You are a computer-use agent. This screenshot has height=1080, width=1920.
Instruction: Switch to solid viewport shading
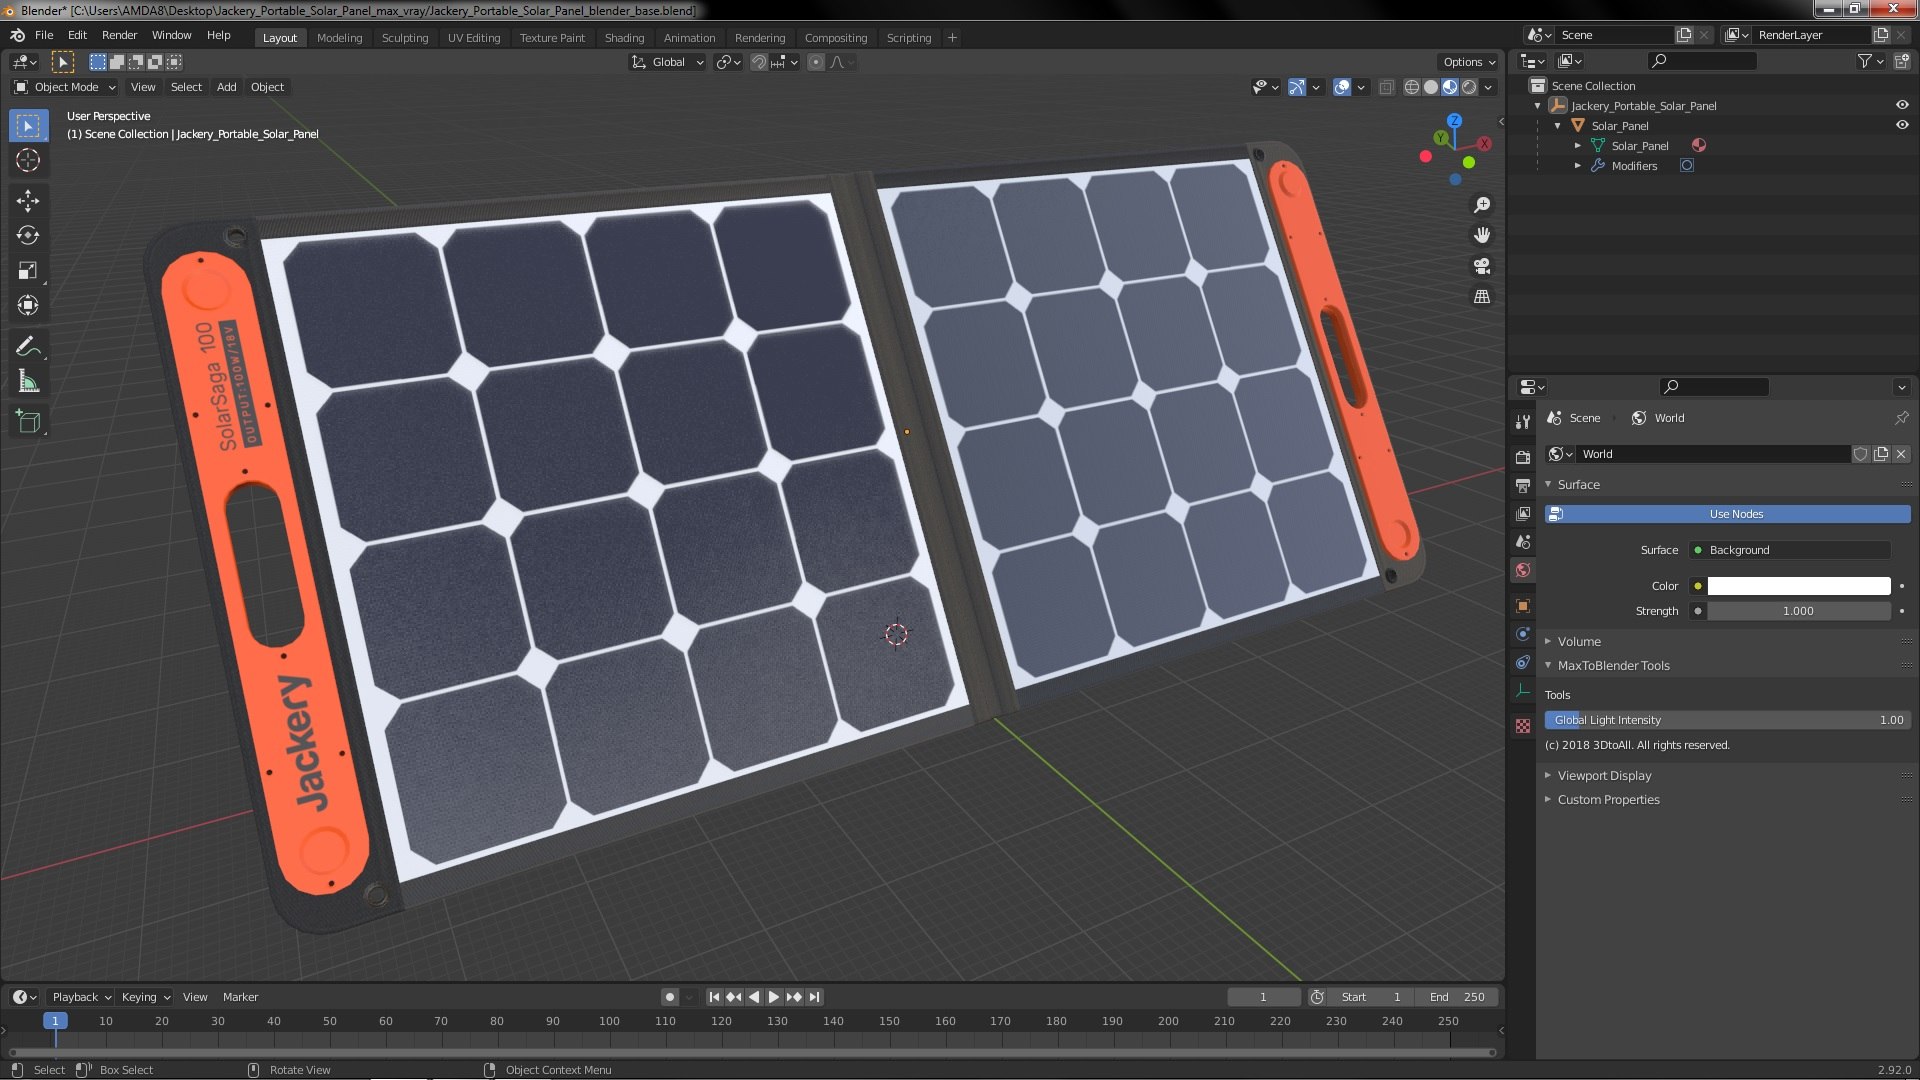1431,87
